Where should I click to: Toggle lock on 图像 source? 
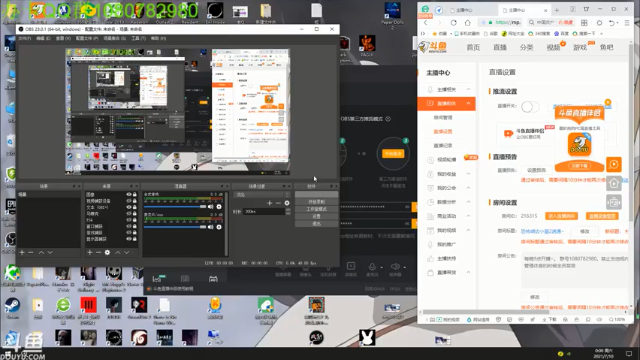point(135,195)
